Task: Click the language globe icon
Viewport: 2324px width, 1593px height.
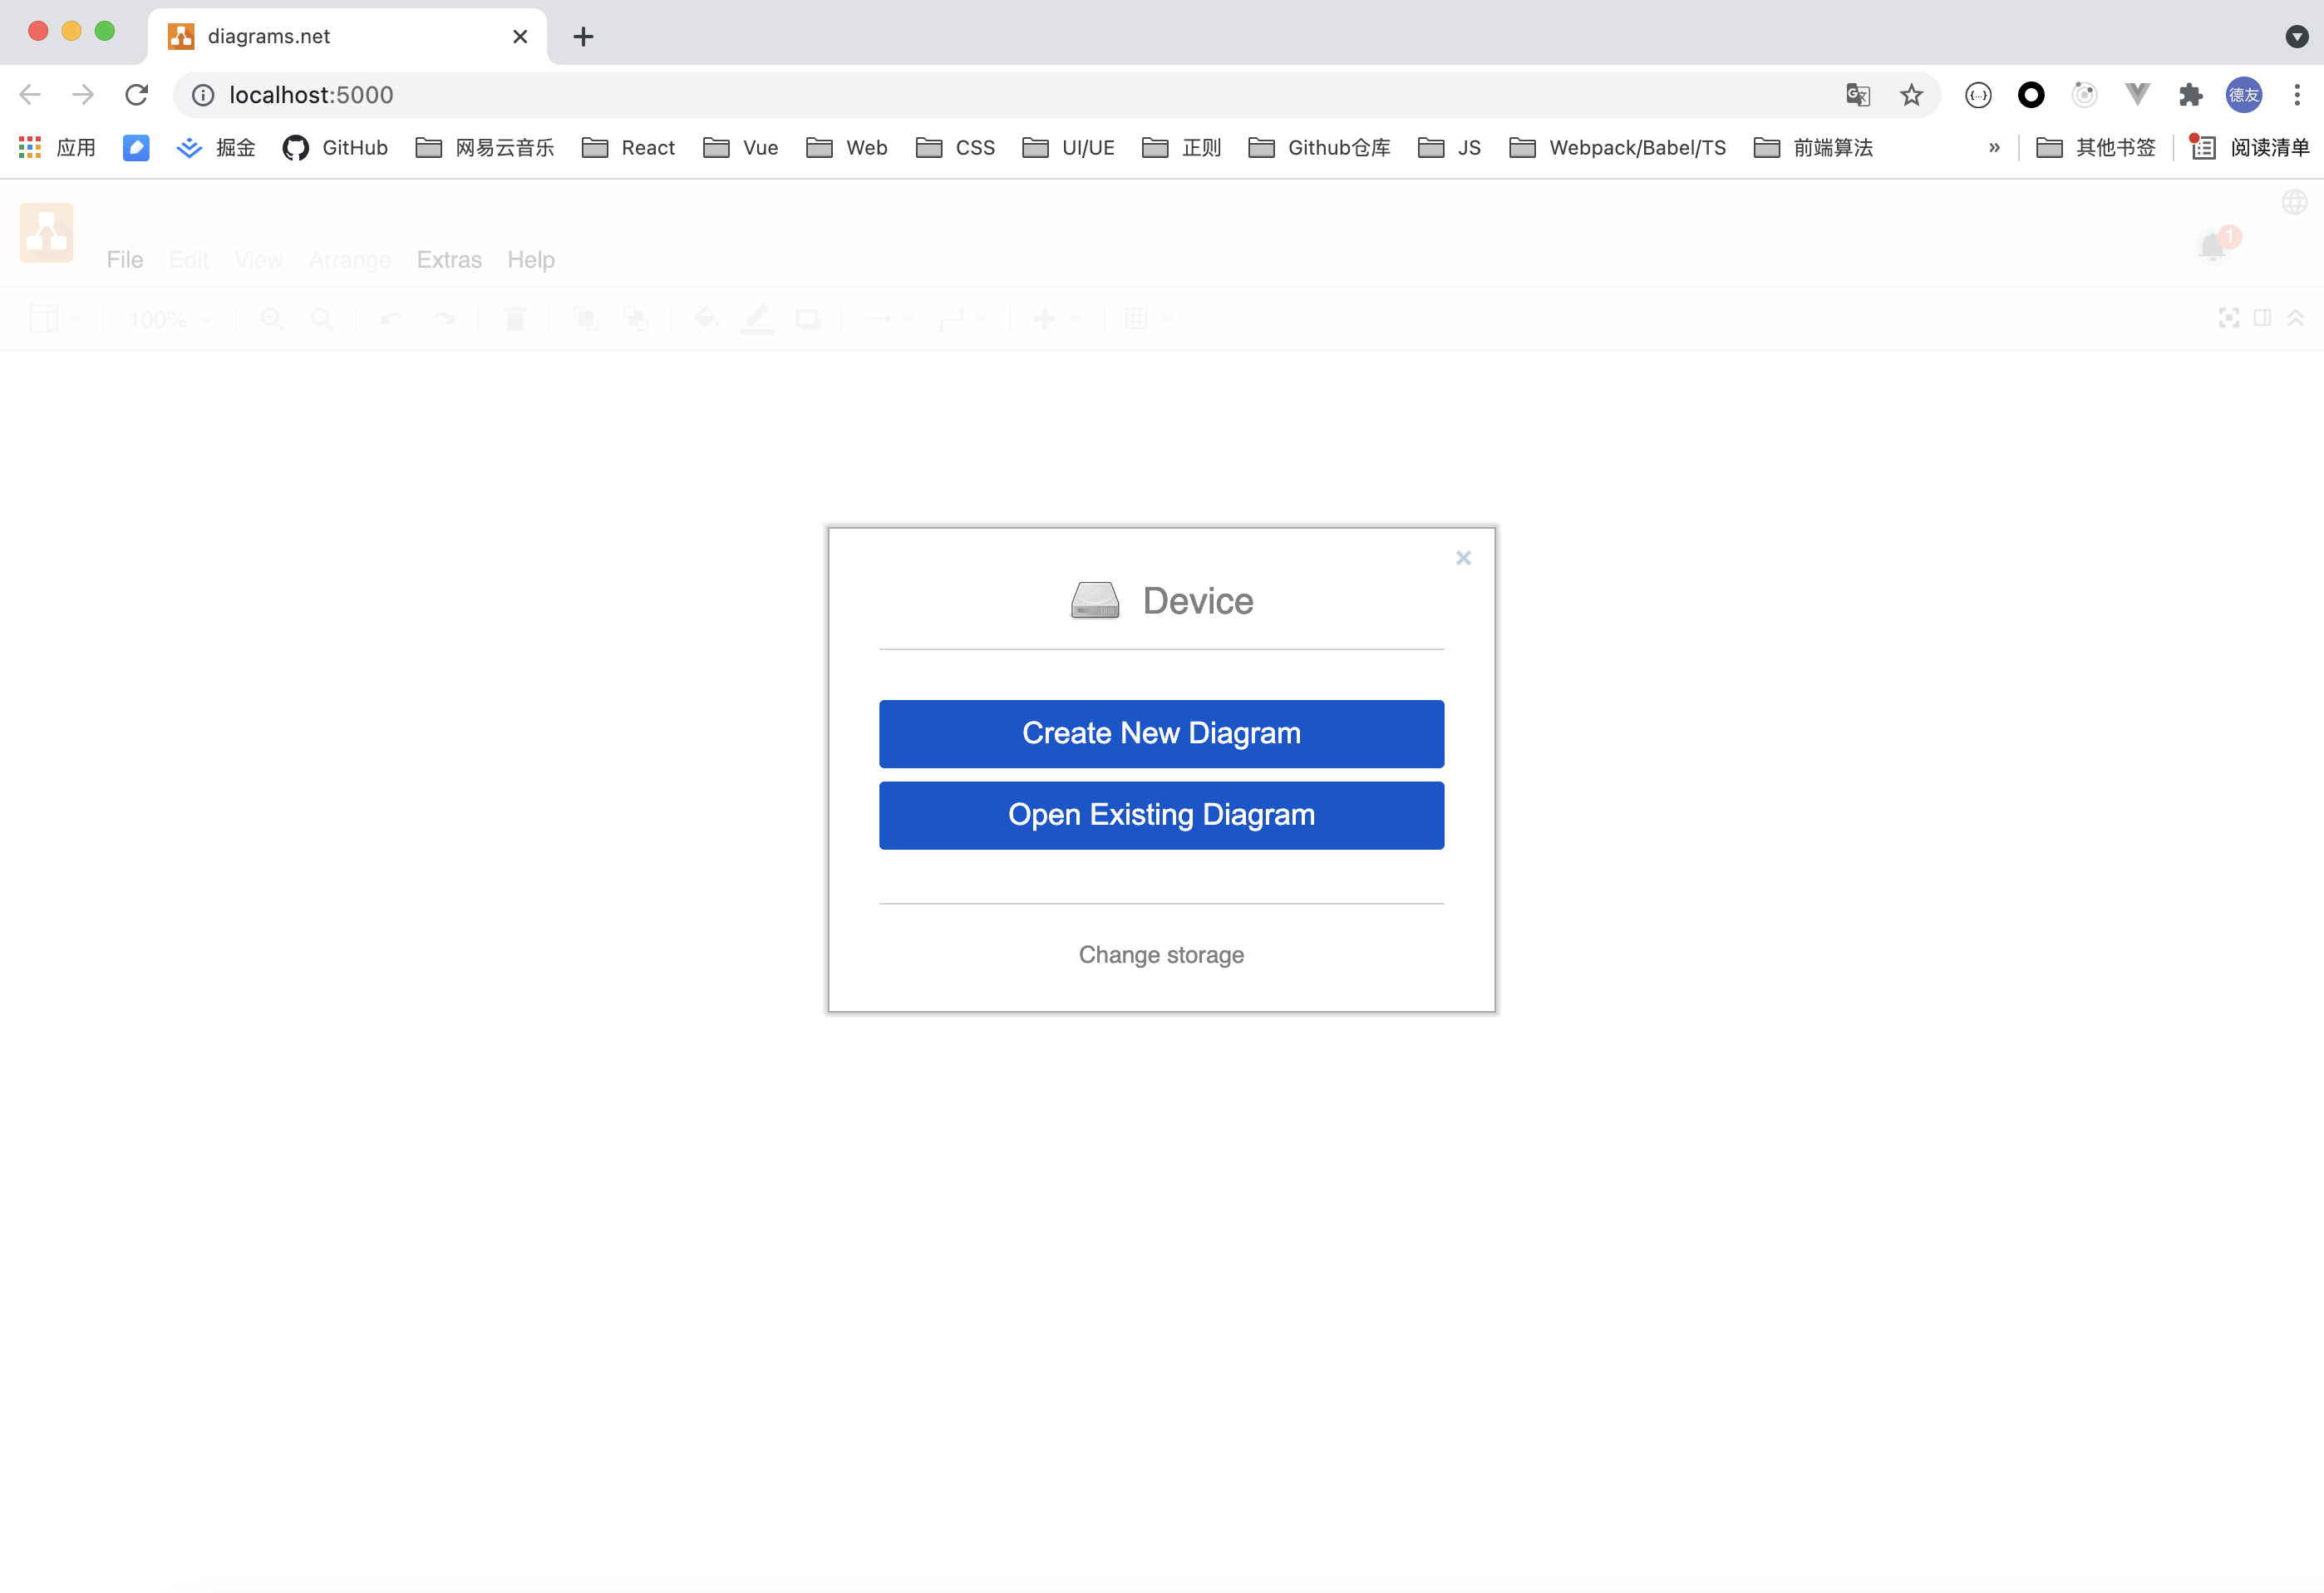Action: [x=2295, y=202]
